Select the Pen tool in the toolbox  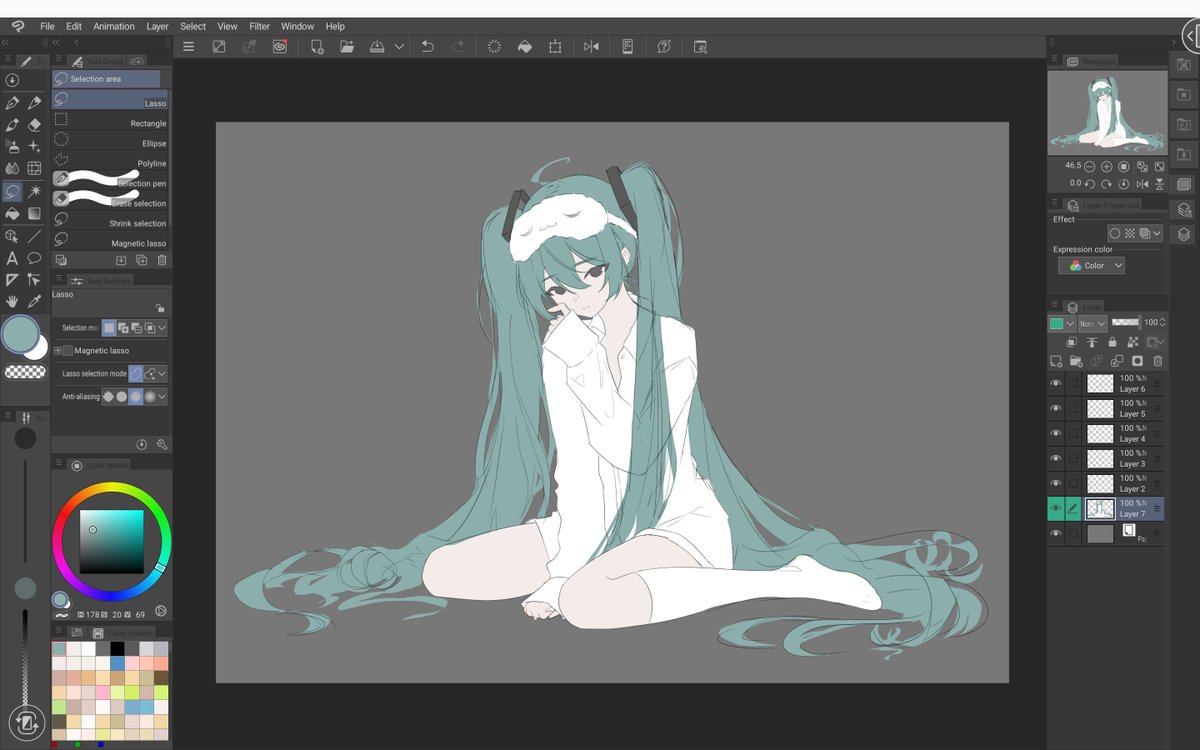(13, 103)
